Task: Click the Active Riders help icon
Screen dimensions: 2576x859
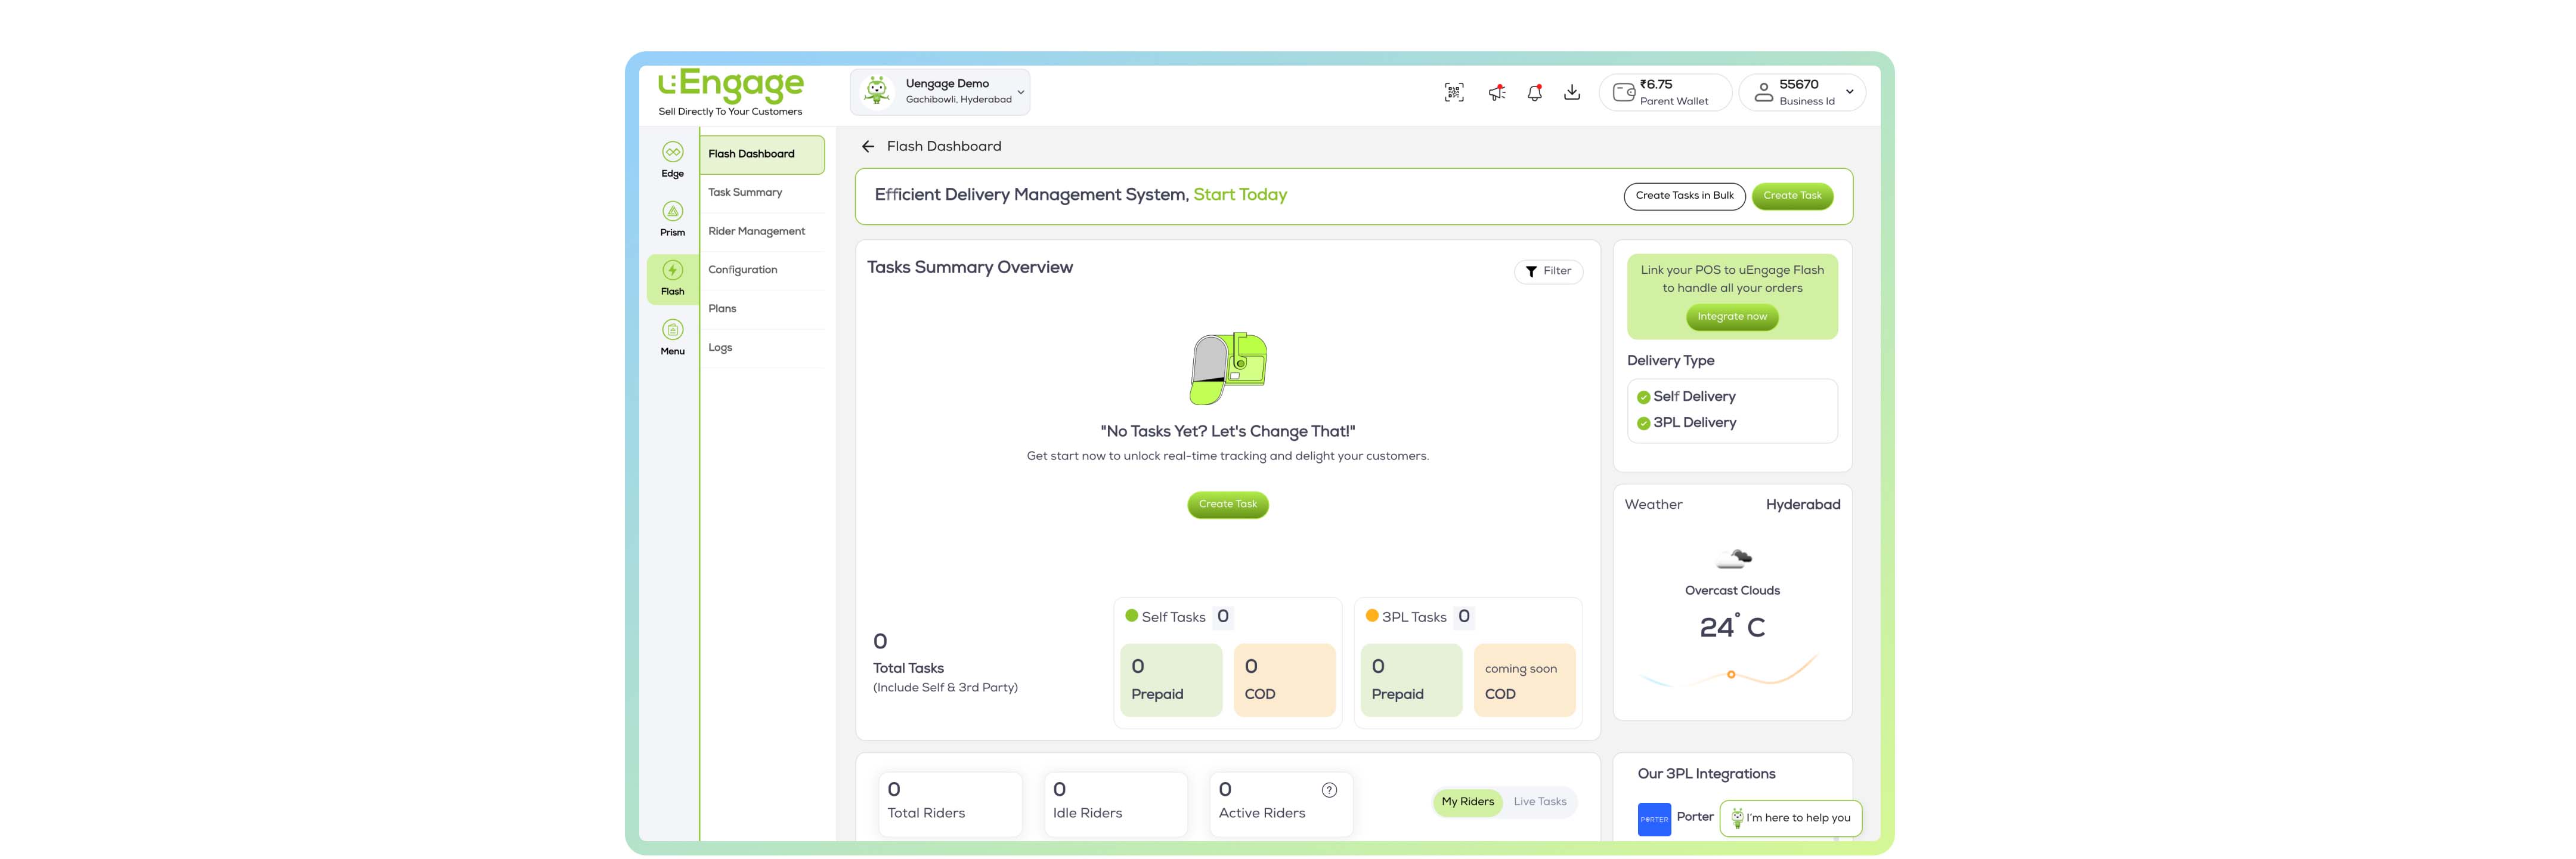Action: click(x=1329, y=790)
